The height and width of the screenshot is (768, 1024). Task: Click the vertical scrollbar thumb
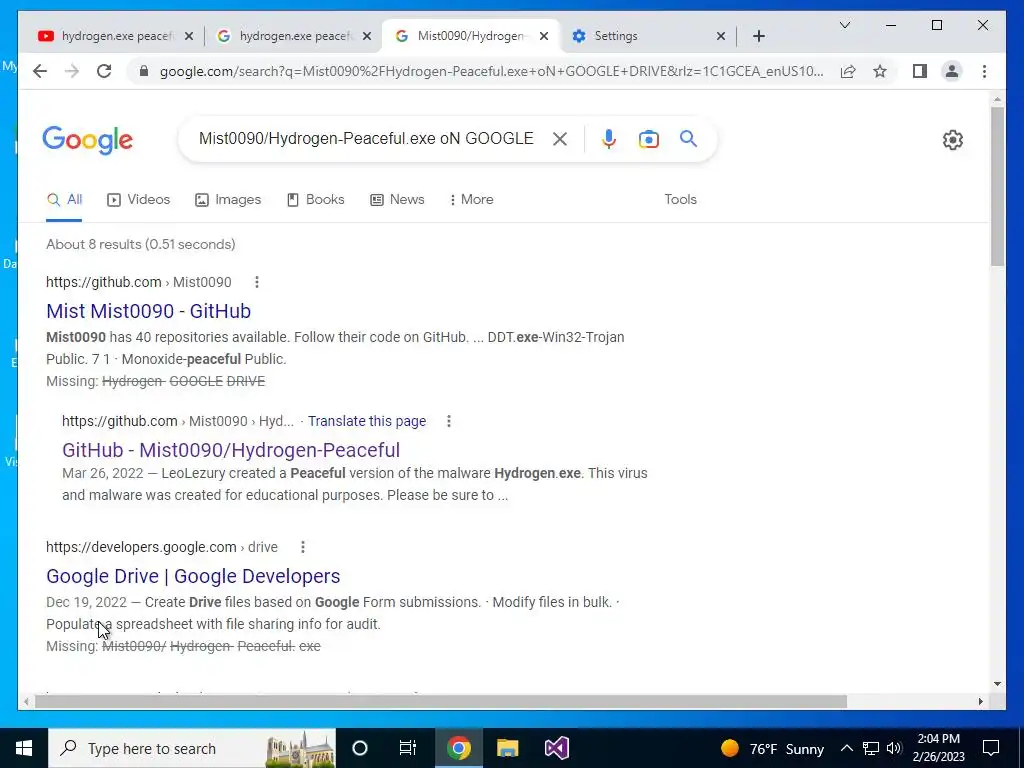click(x=997, y=186)
